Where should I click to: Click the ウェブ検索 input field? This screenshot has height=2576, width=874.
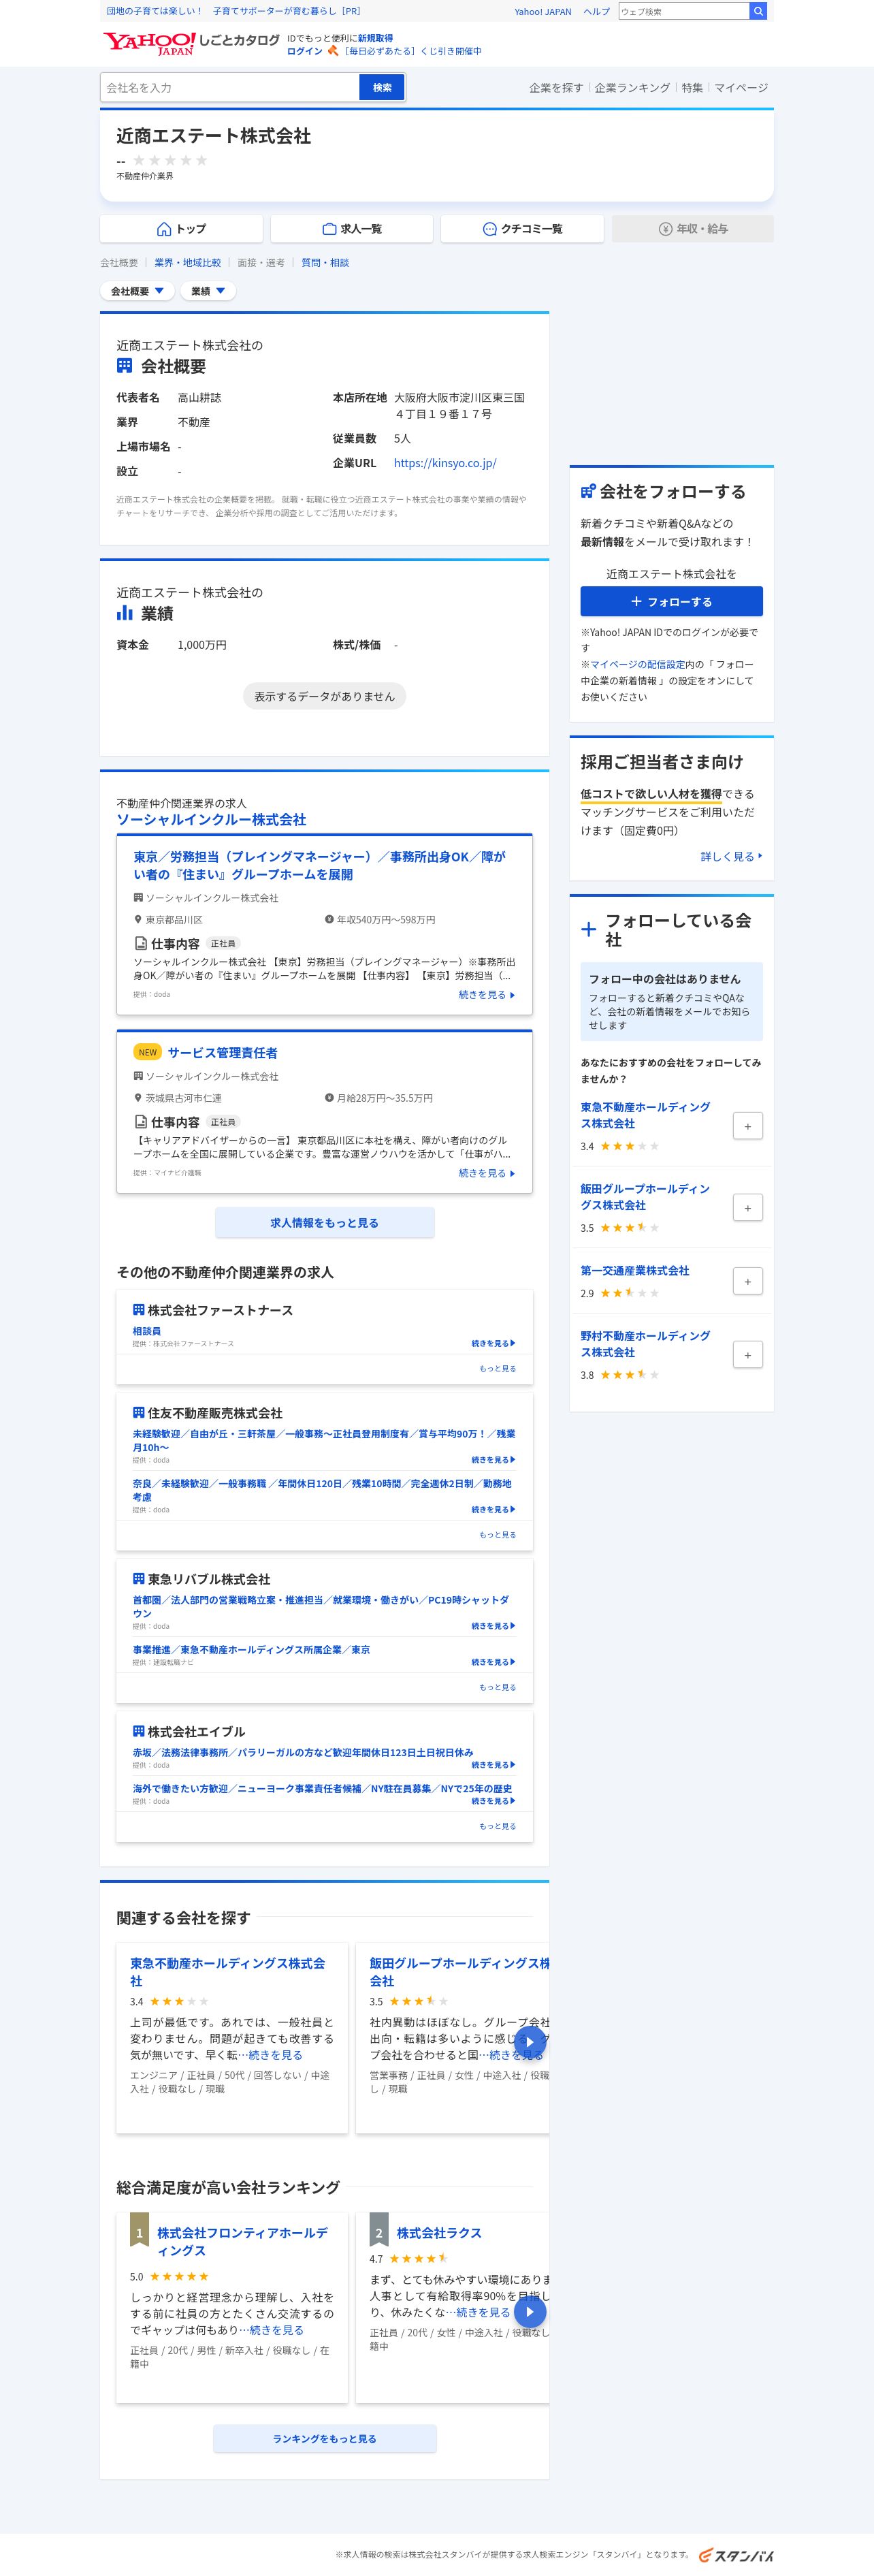point(684,11)
